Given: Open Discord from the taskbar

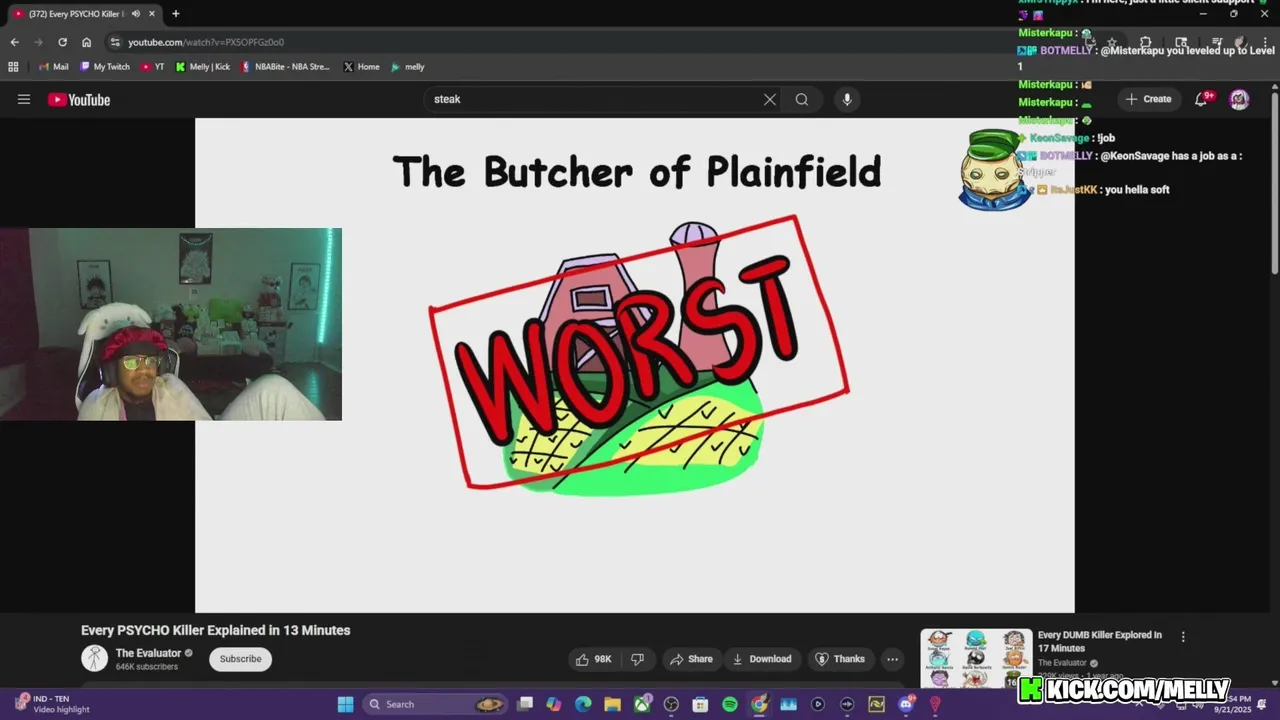Looking at the screenshot, I should tap(906, 704).
